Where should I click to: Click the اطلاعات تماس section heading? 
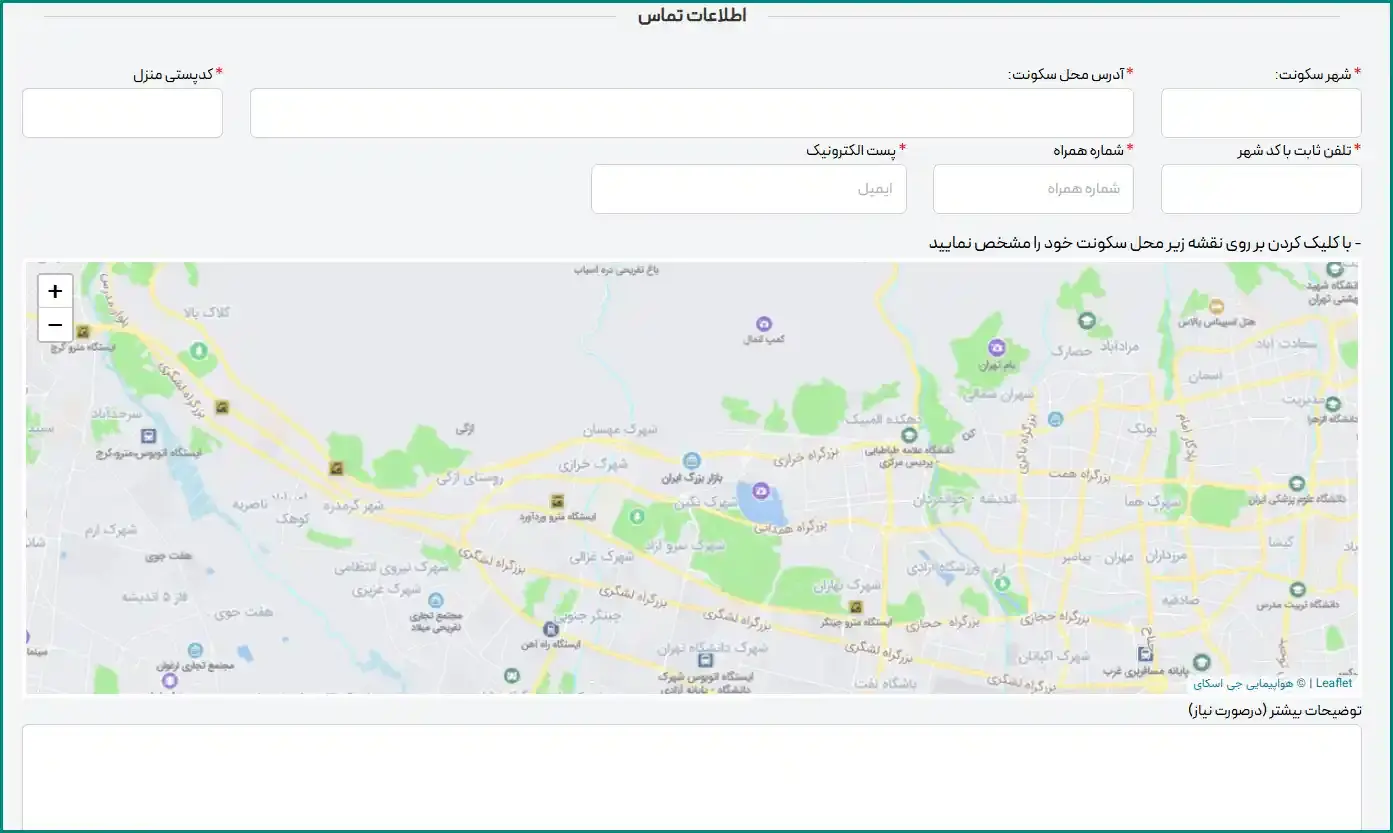[x=692, y=16]
